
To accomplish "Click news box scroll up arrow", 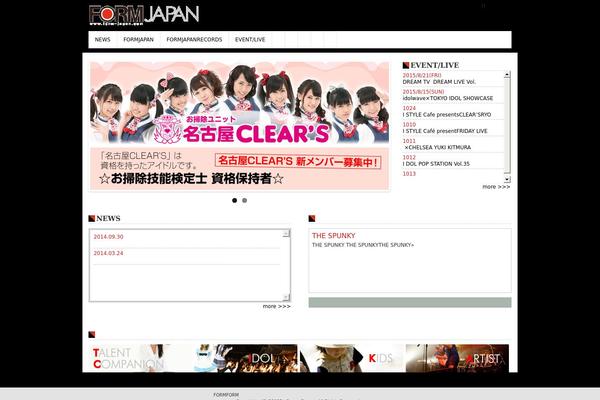I will [x=286, y=233].
